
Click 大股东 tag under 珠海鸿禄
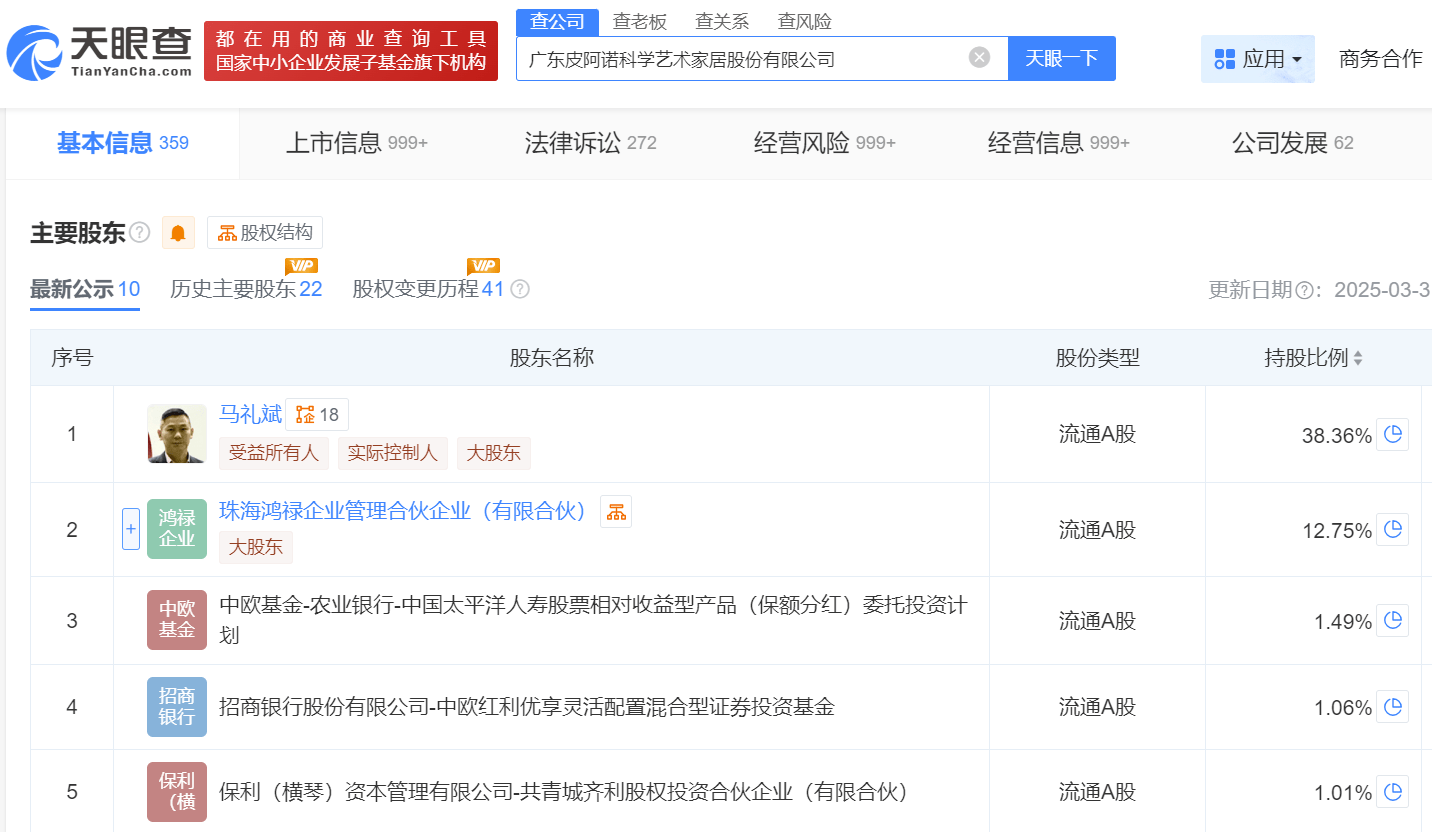coord(256,547)
